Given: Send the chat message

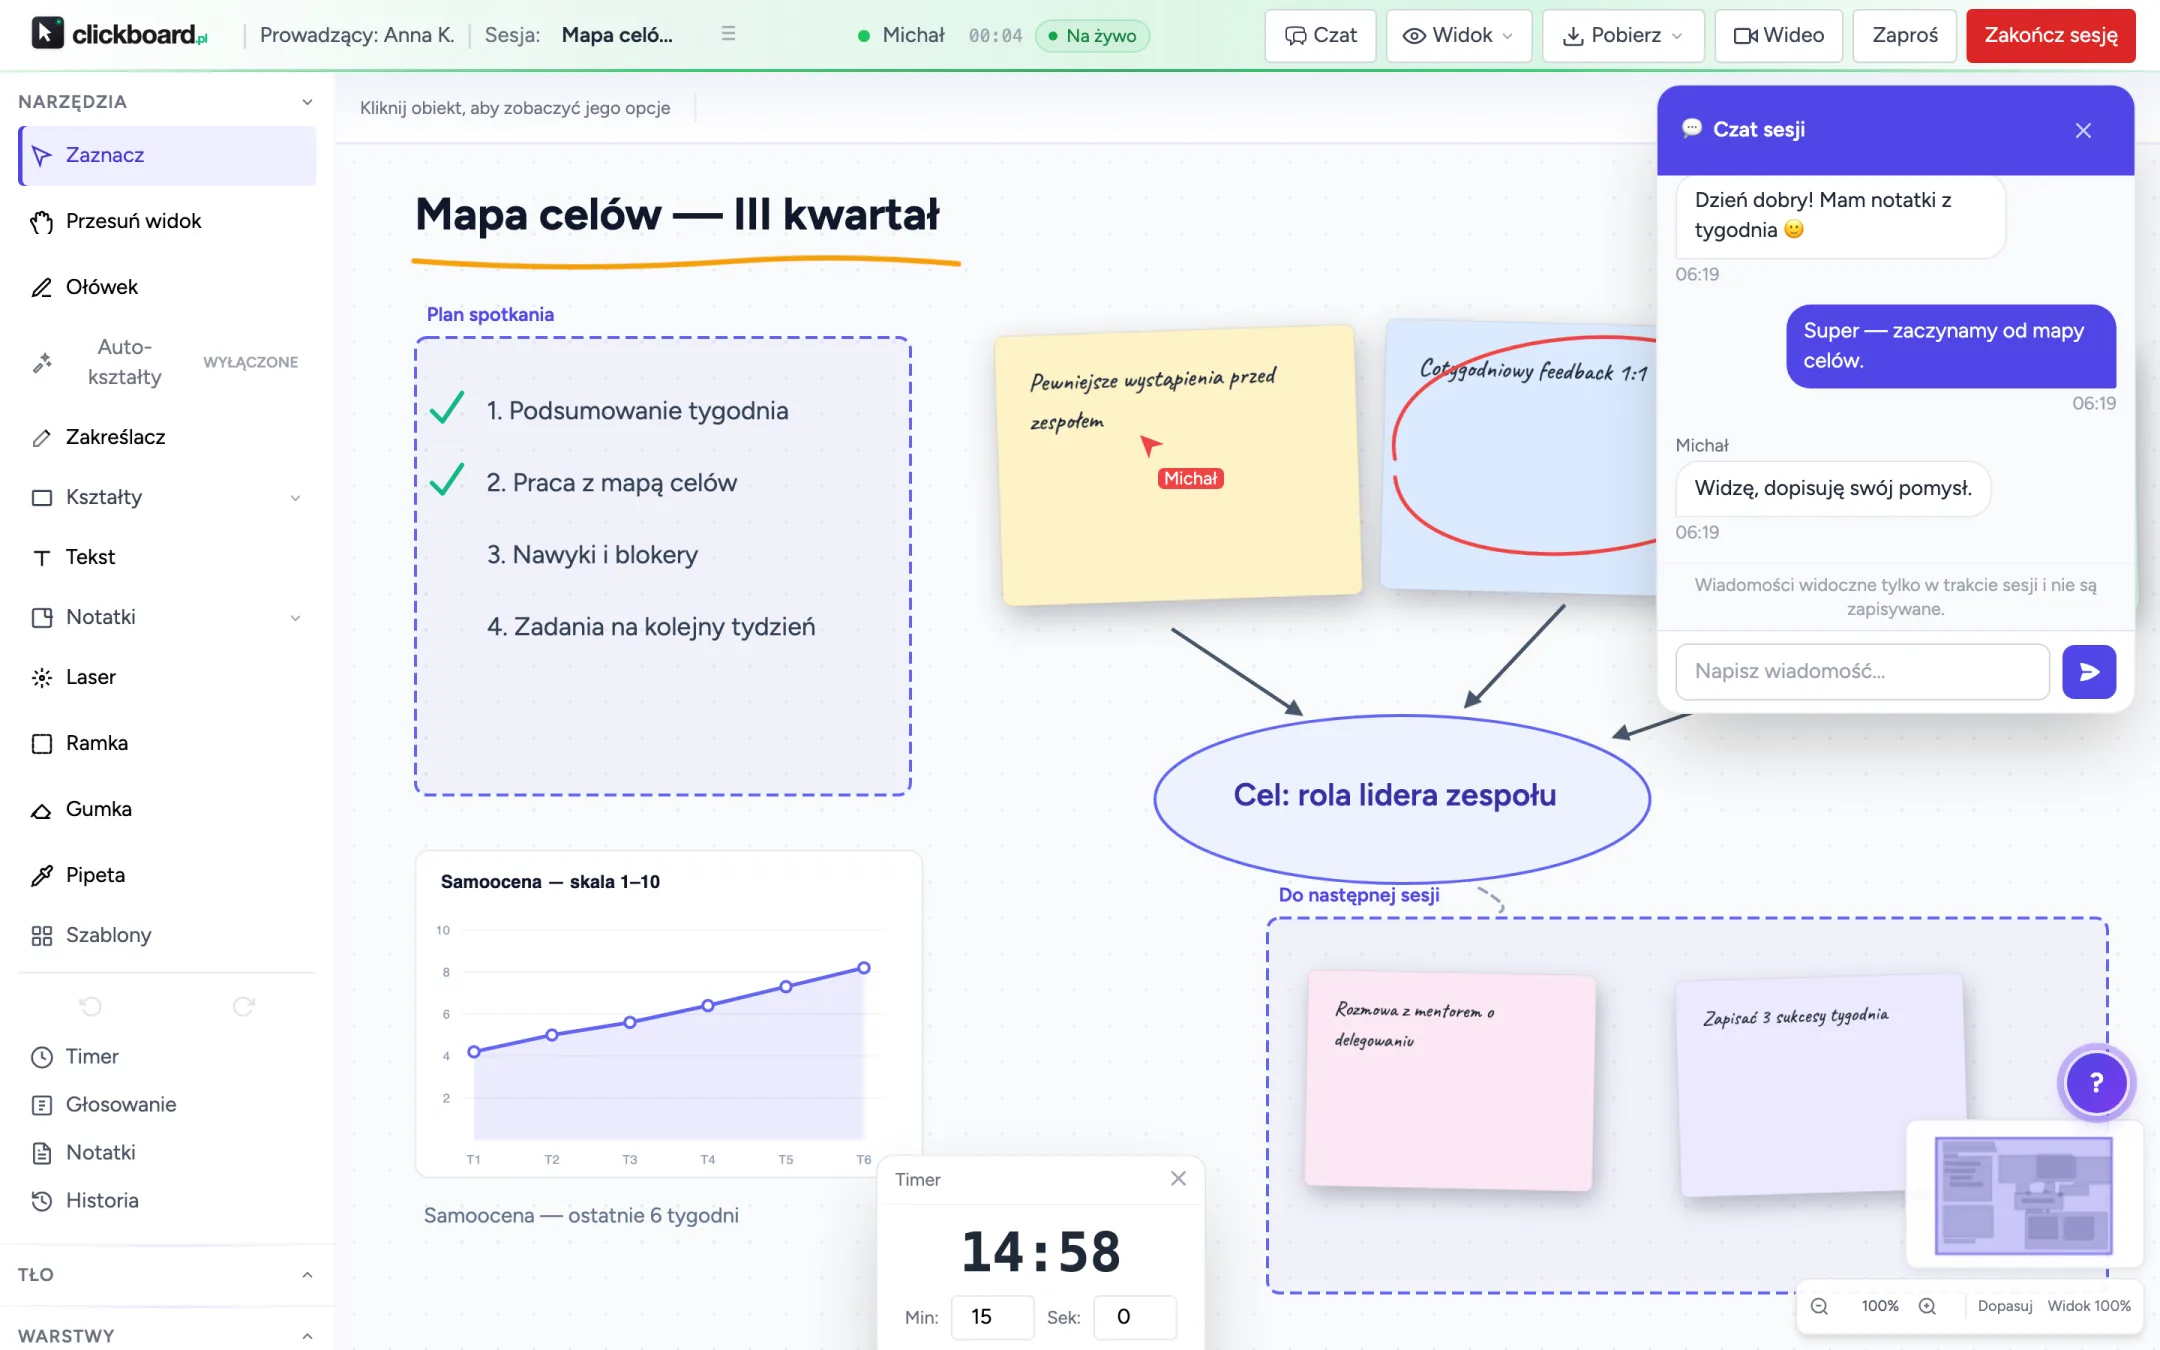Looking at the screenshot, I should coord(2089,671).
